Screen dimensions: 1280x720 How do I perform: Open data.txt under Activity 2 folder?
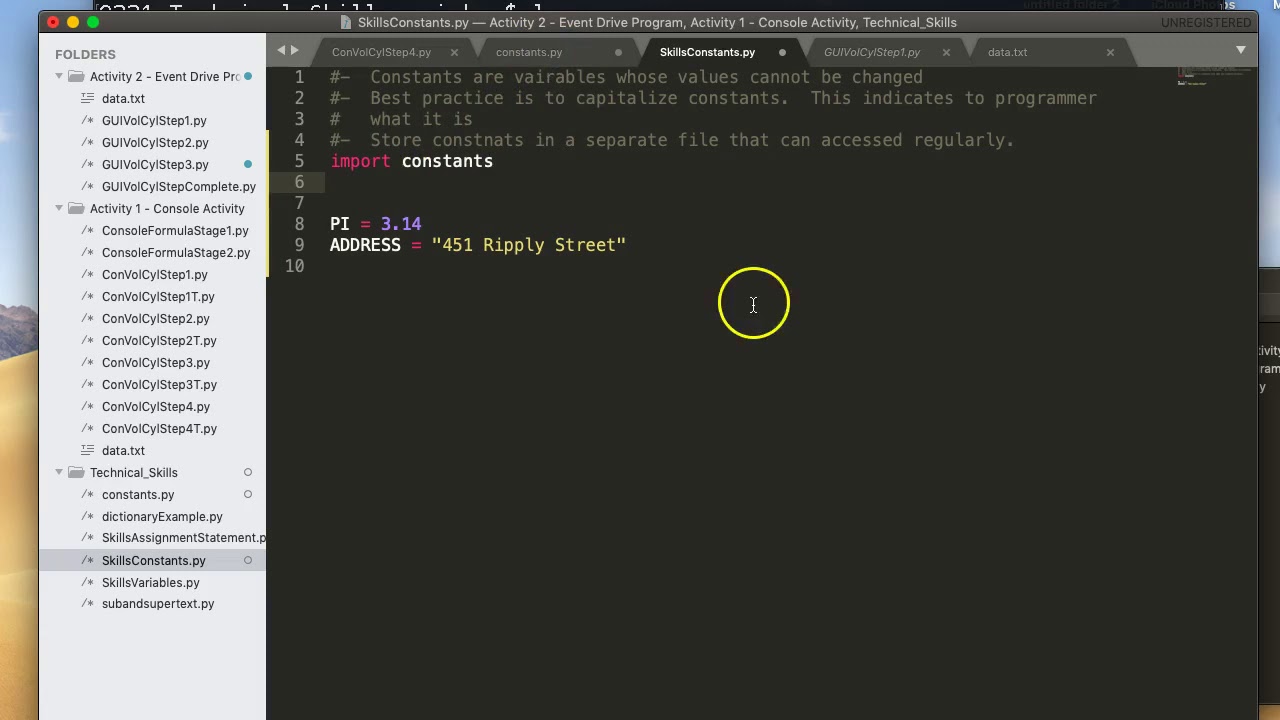(123, 99)
